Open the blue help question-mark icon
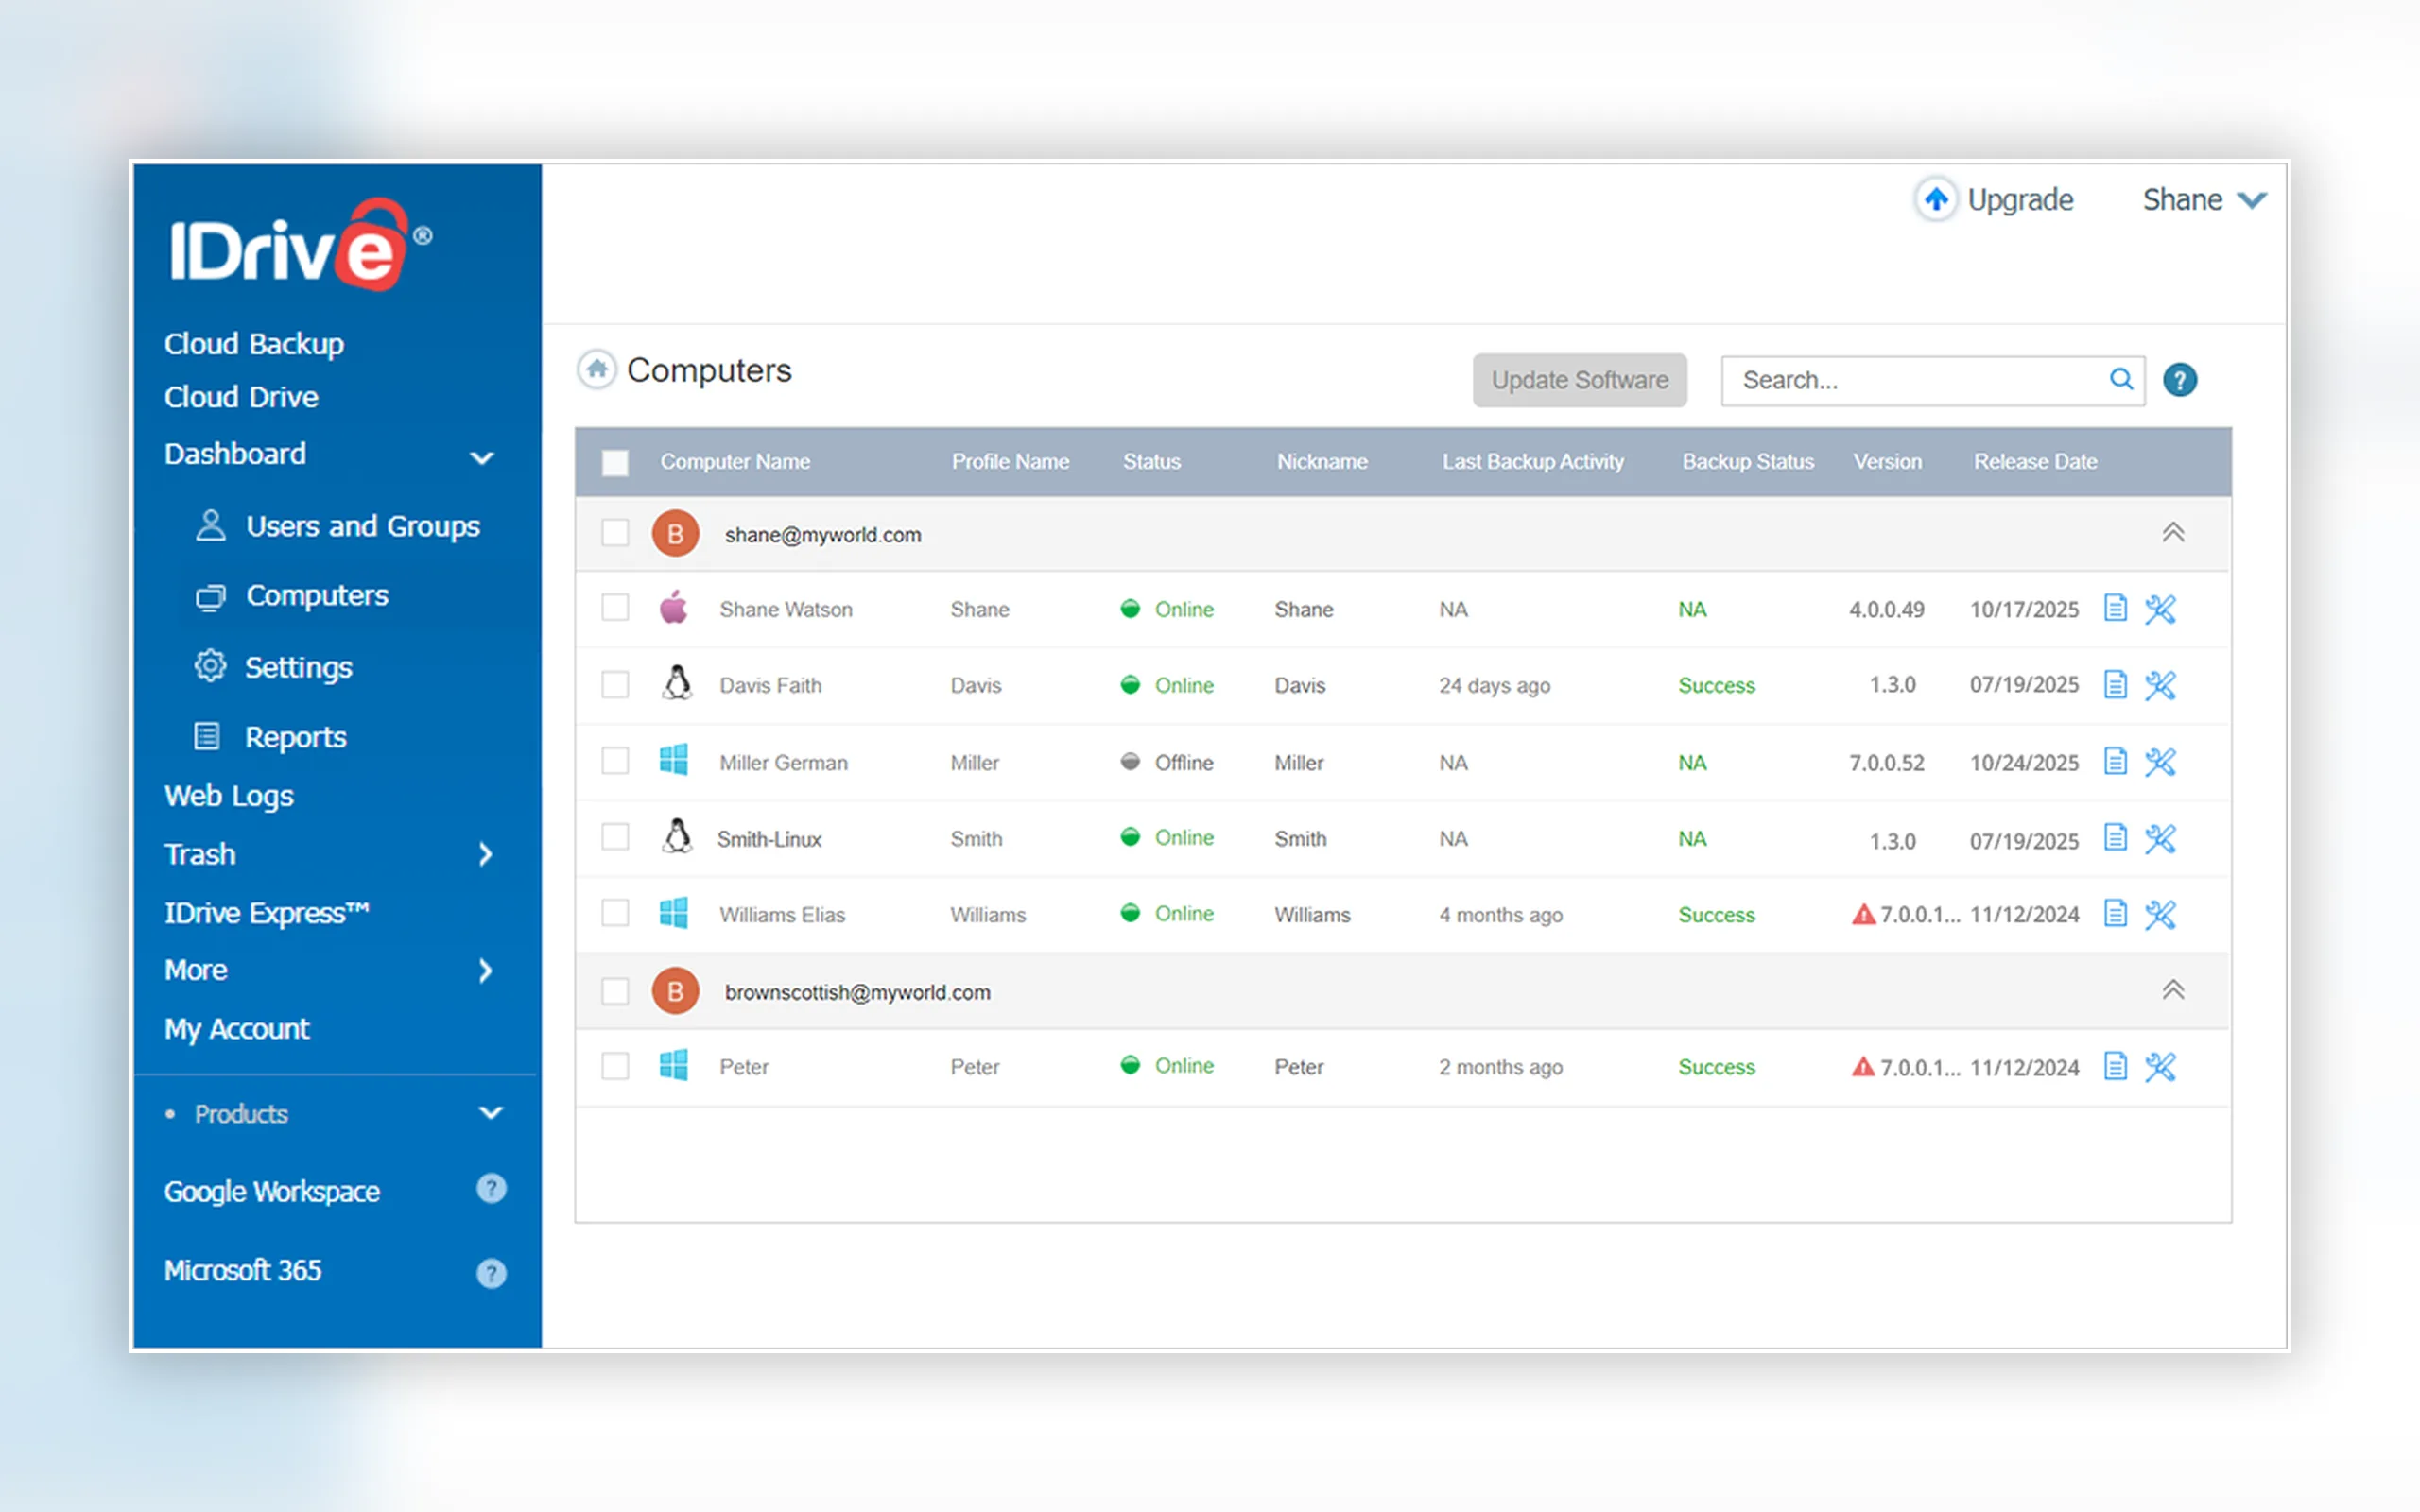Viewport: 2420px width, 1512px height. (x=2179, y=380)
